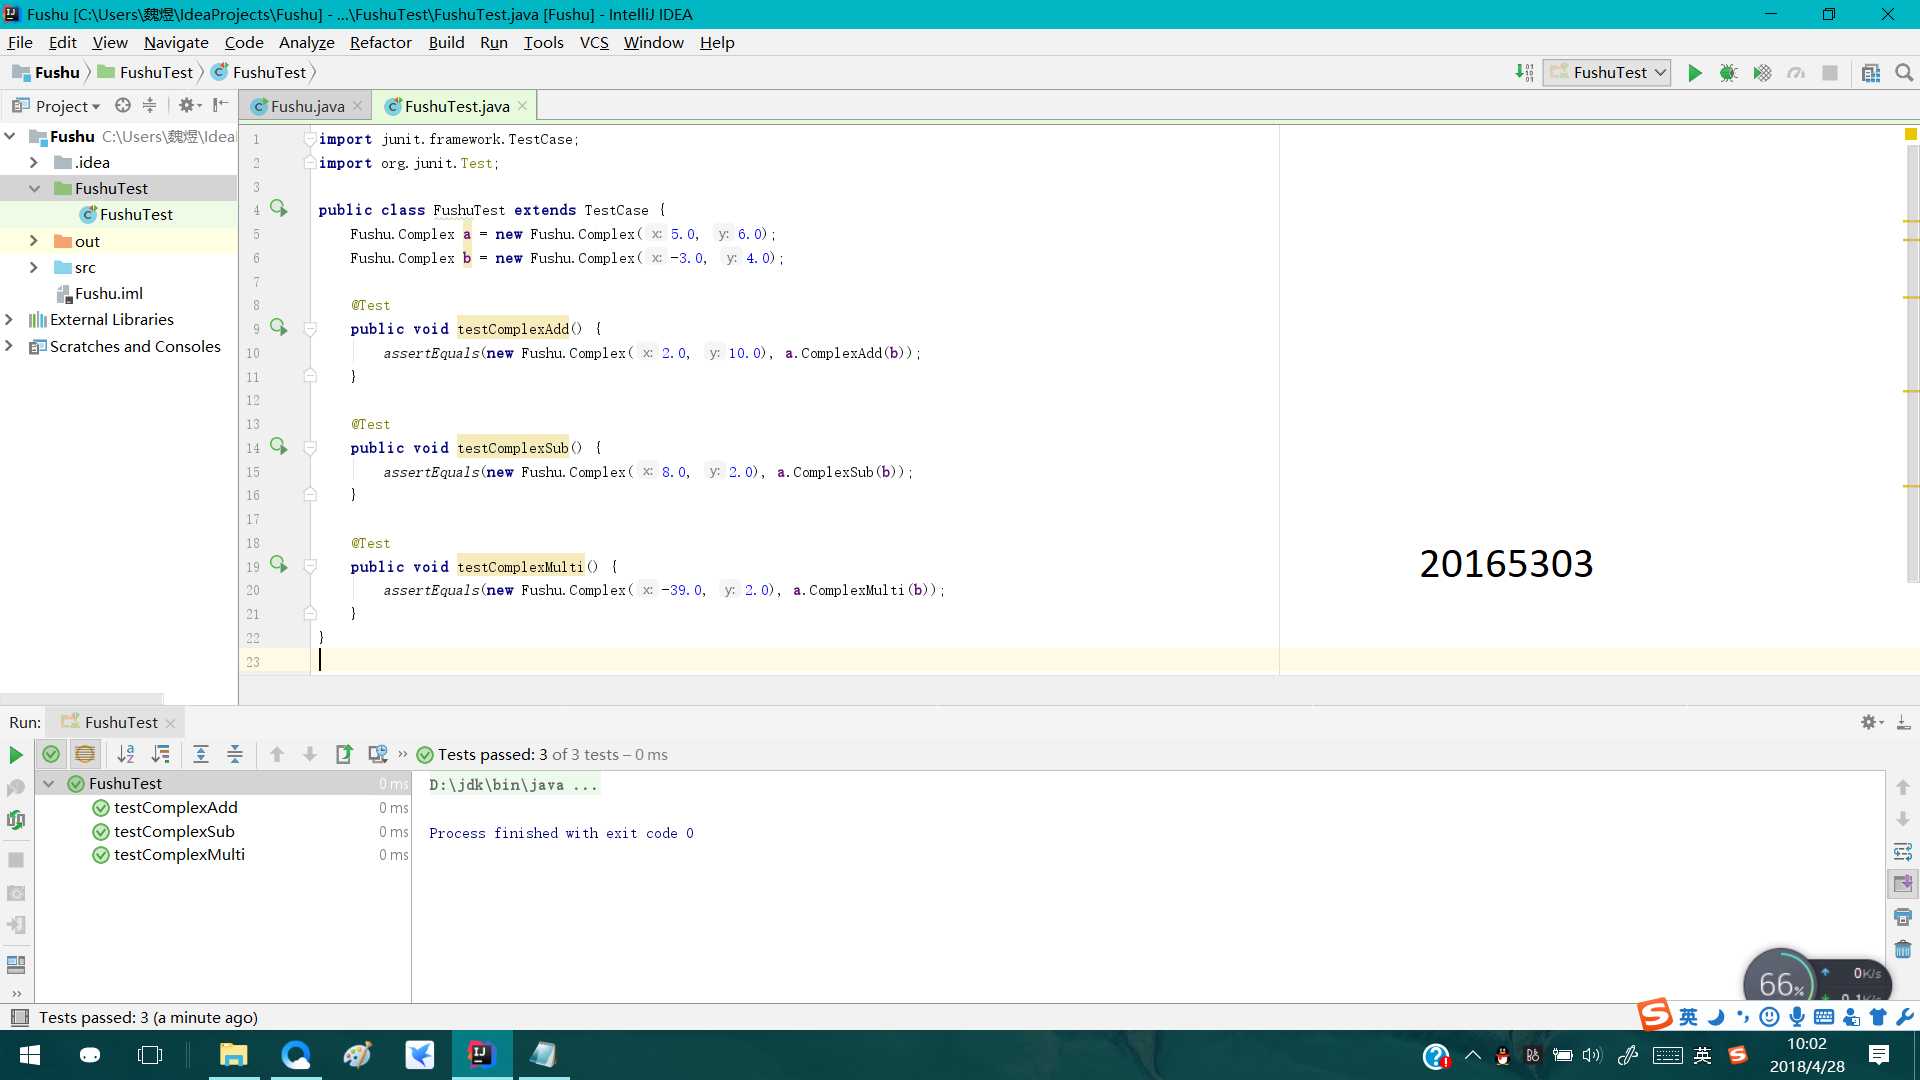The height and width of the screenshot is (1080, 1920).
Task: Open Run panel settings gear
Action: pos(1870,722)
